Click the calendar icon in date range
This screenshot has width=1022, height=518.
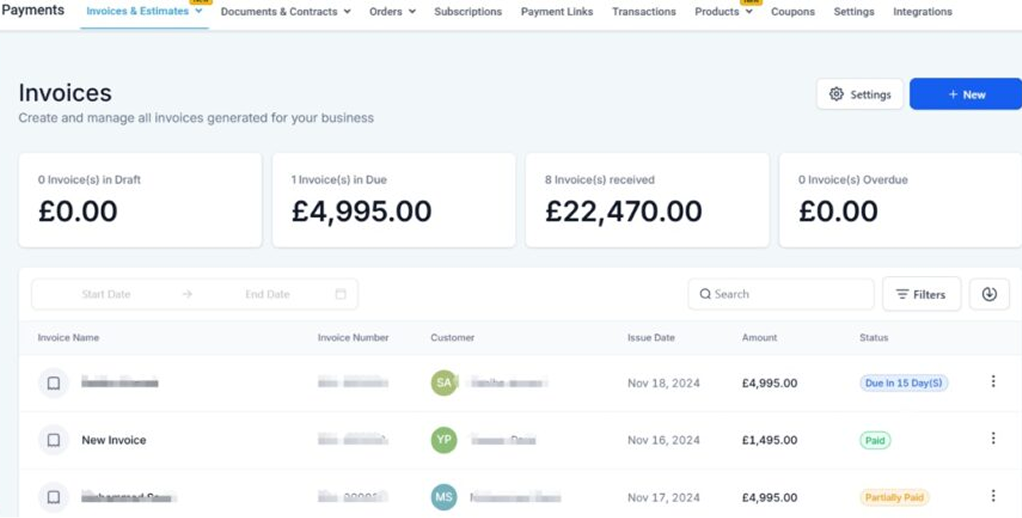(341, 294)
